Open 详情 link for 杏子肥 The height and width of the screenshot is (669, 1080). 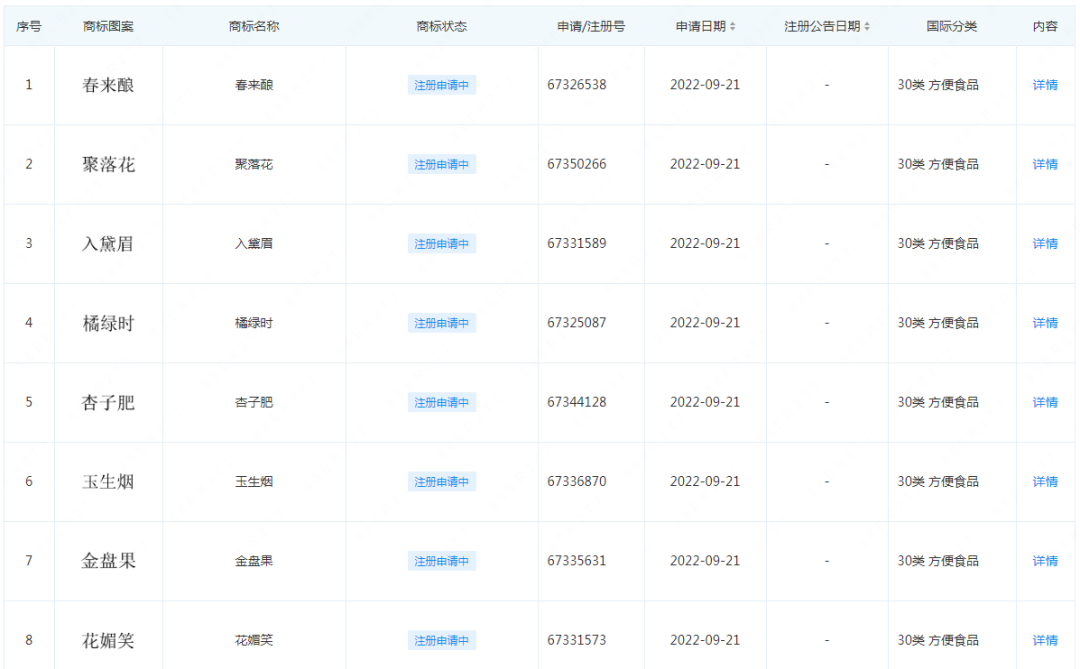[1045, 402]
